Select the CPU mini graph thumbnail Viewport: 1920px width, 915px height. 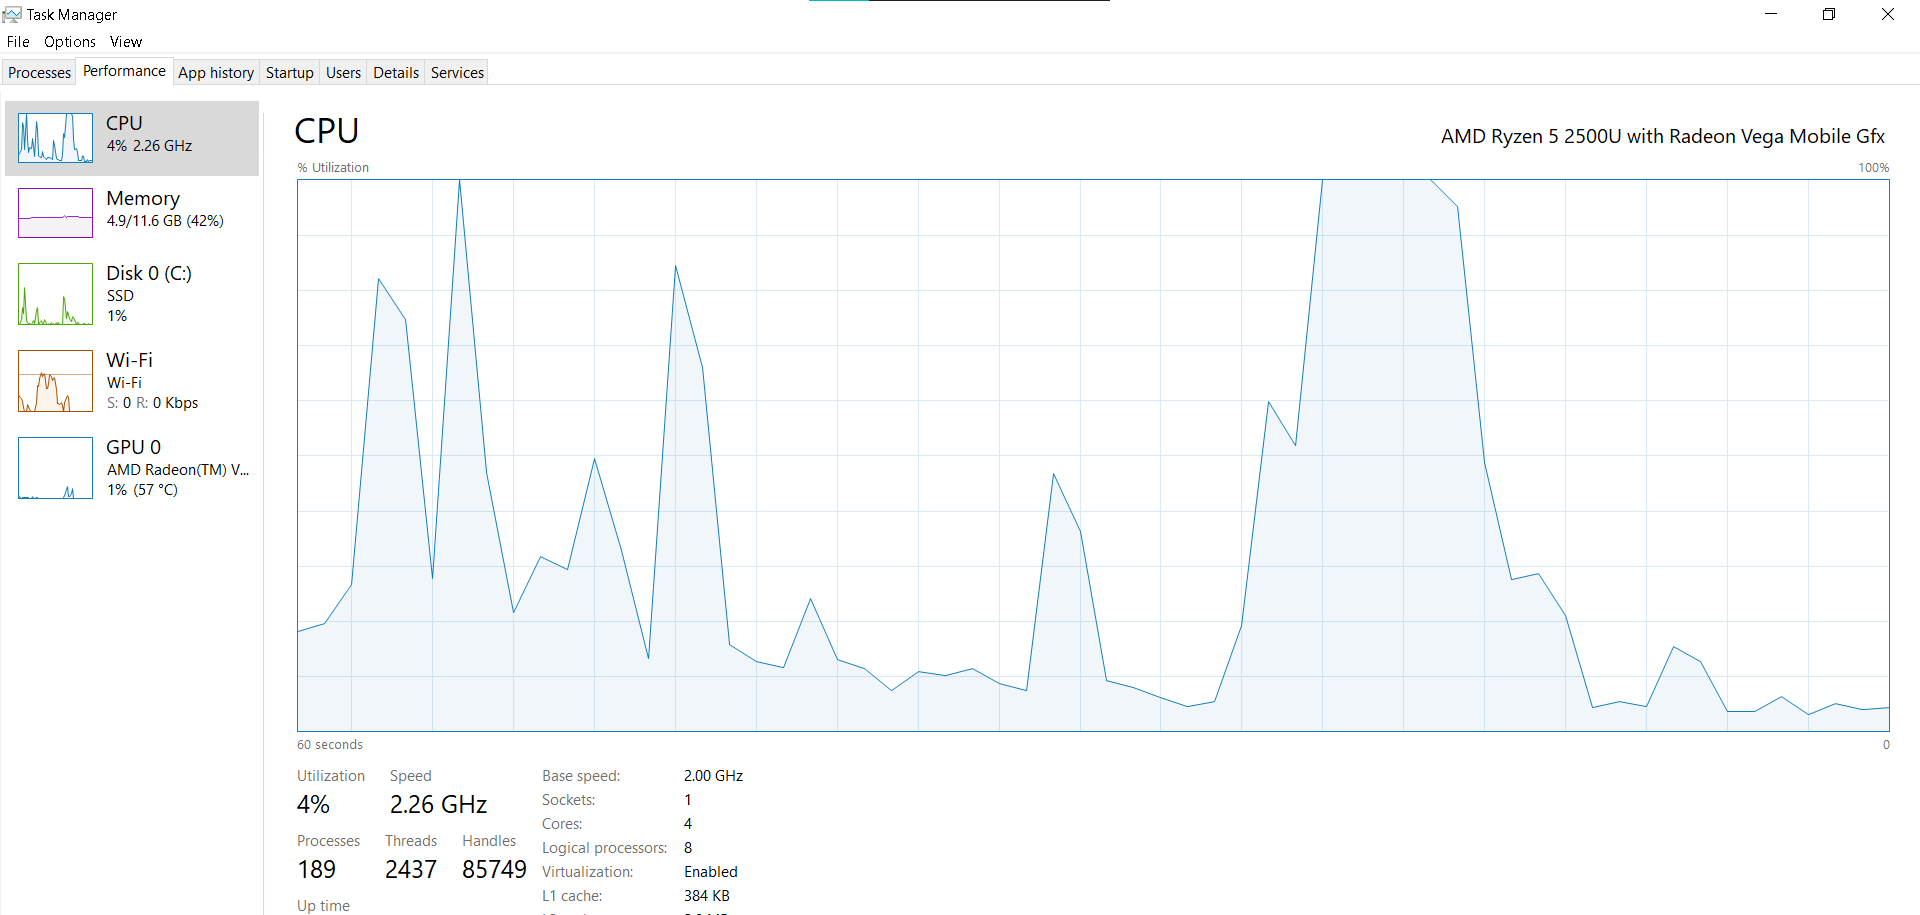pyautogui.click(x=55, y=138)
